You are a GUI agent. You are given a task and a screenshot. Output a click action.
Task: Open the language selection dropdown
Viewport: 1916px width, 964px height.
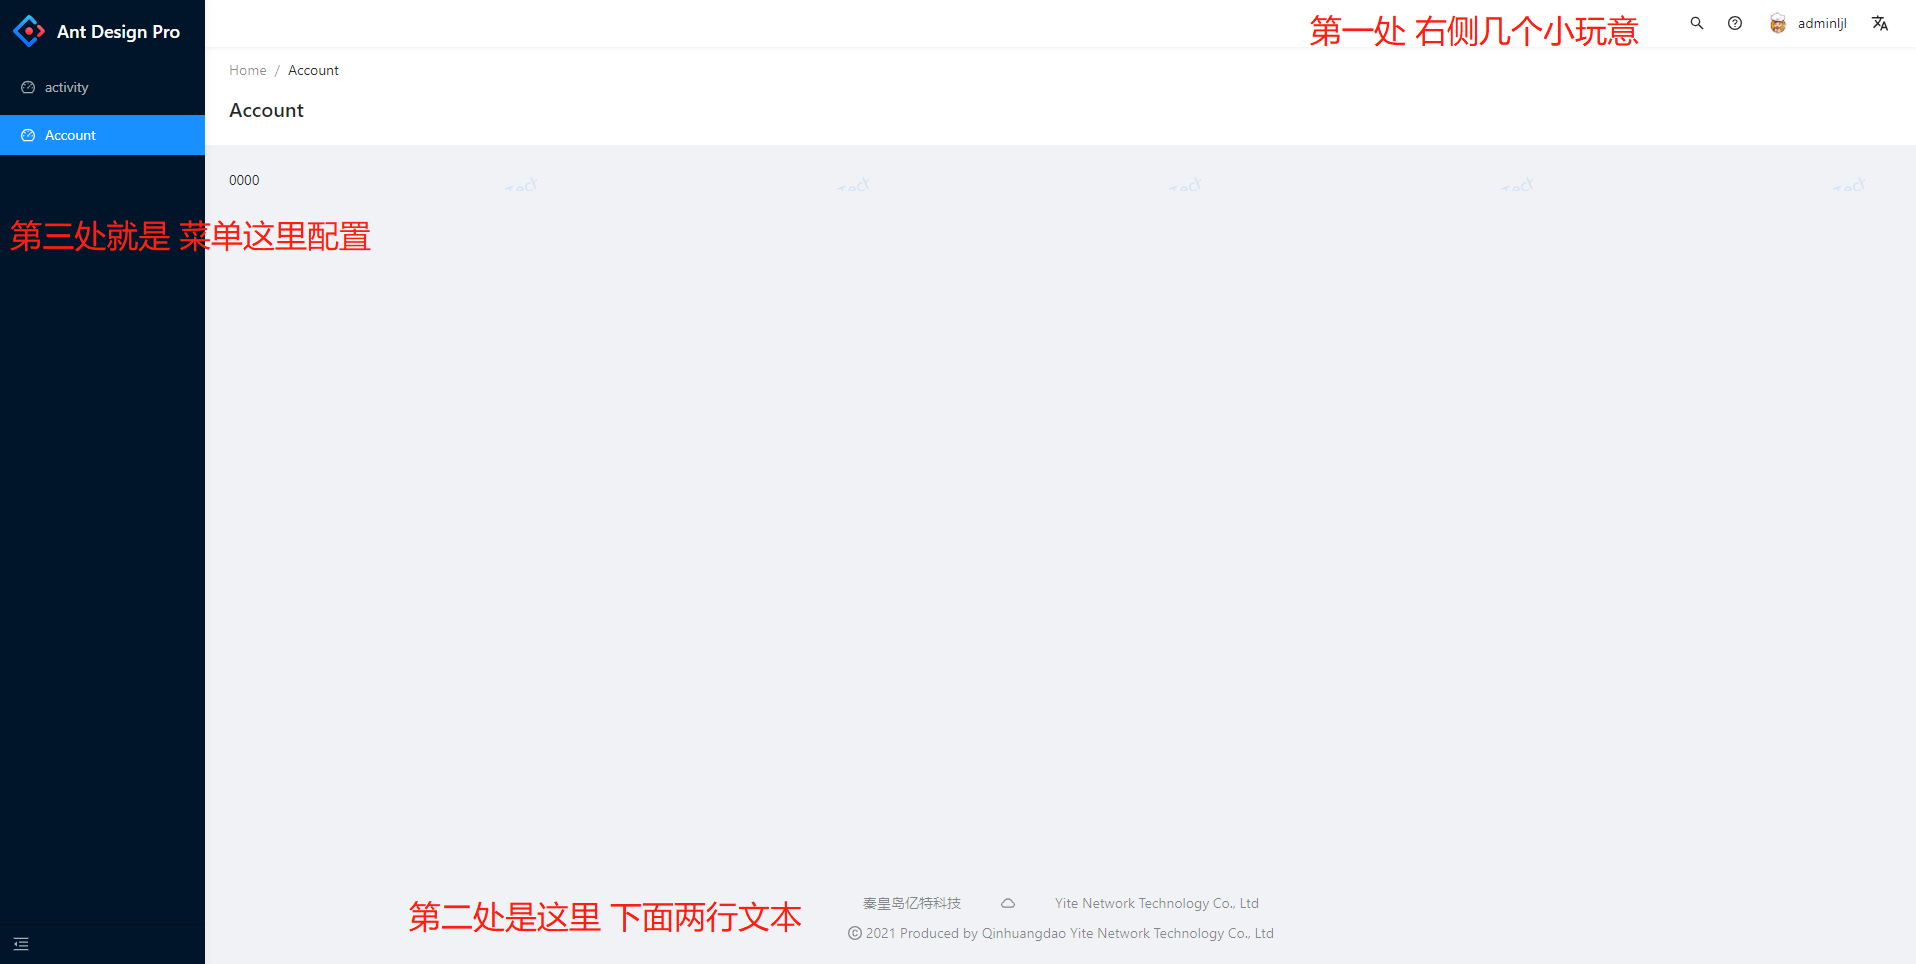pos(1879,23)
